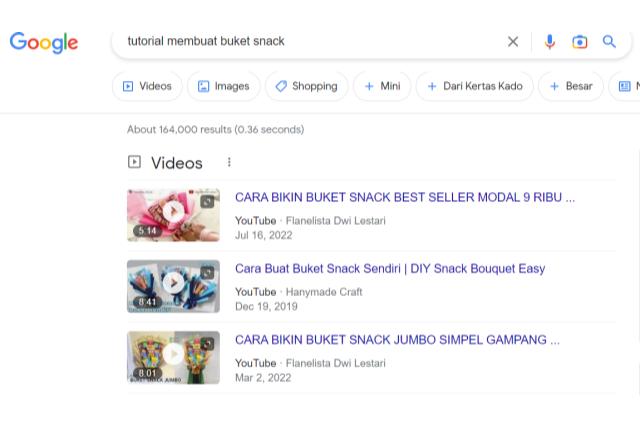Click About 164,000 results text
This screenshot has width=640, height=427.
216,129
